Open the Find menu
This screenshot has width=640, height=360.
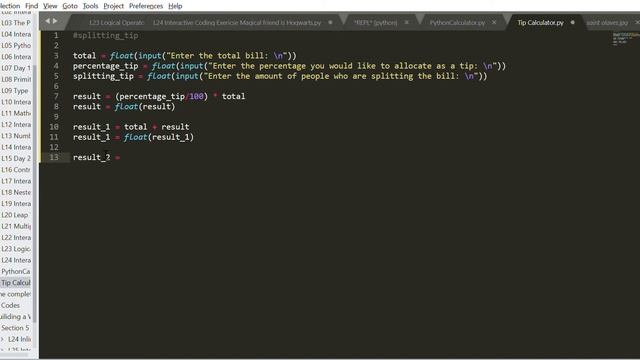31,6
